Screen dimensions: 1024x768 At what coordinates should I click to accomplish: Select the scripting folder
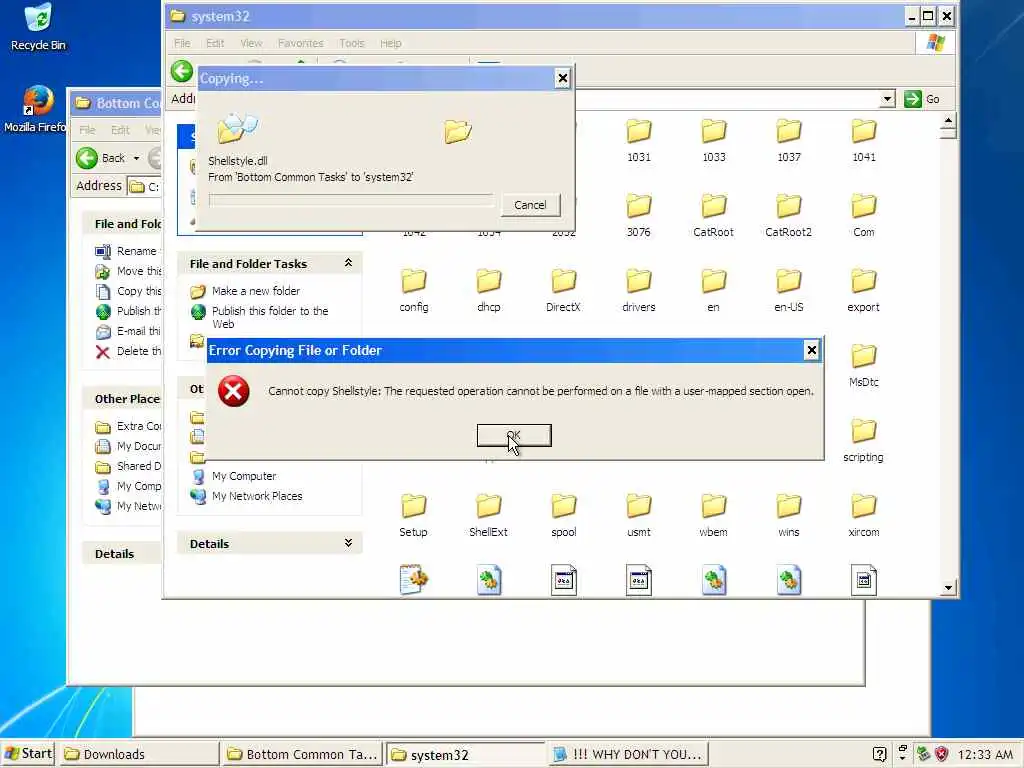coord(863,441)
